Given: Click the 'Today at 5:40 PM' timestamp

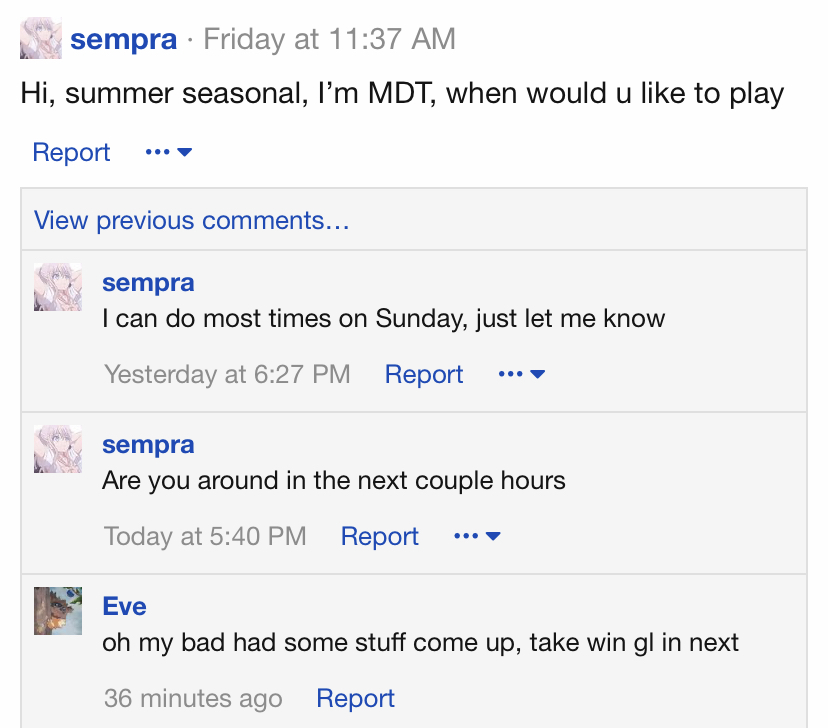Looking at the screenshot, I should point(205,537).
